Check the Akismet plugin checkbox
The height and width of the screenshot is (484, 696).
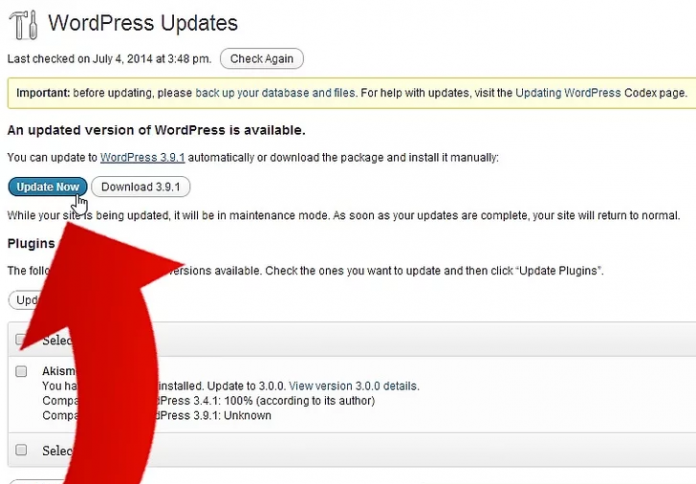pyautogui.click(x=21, y=371)
